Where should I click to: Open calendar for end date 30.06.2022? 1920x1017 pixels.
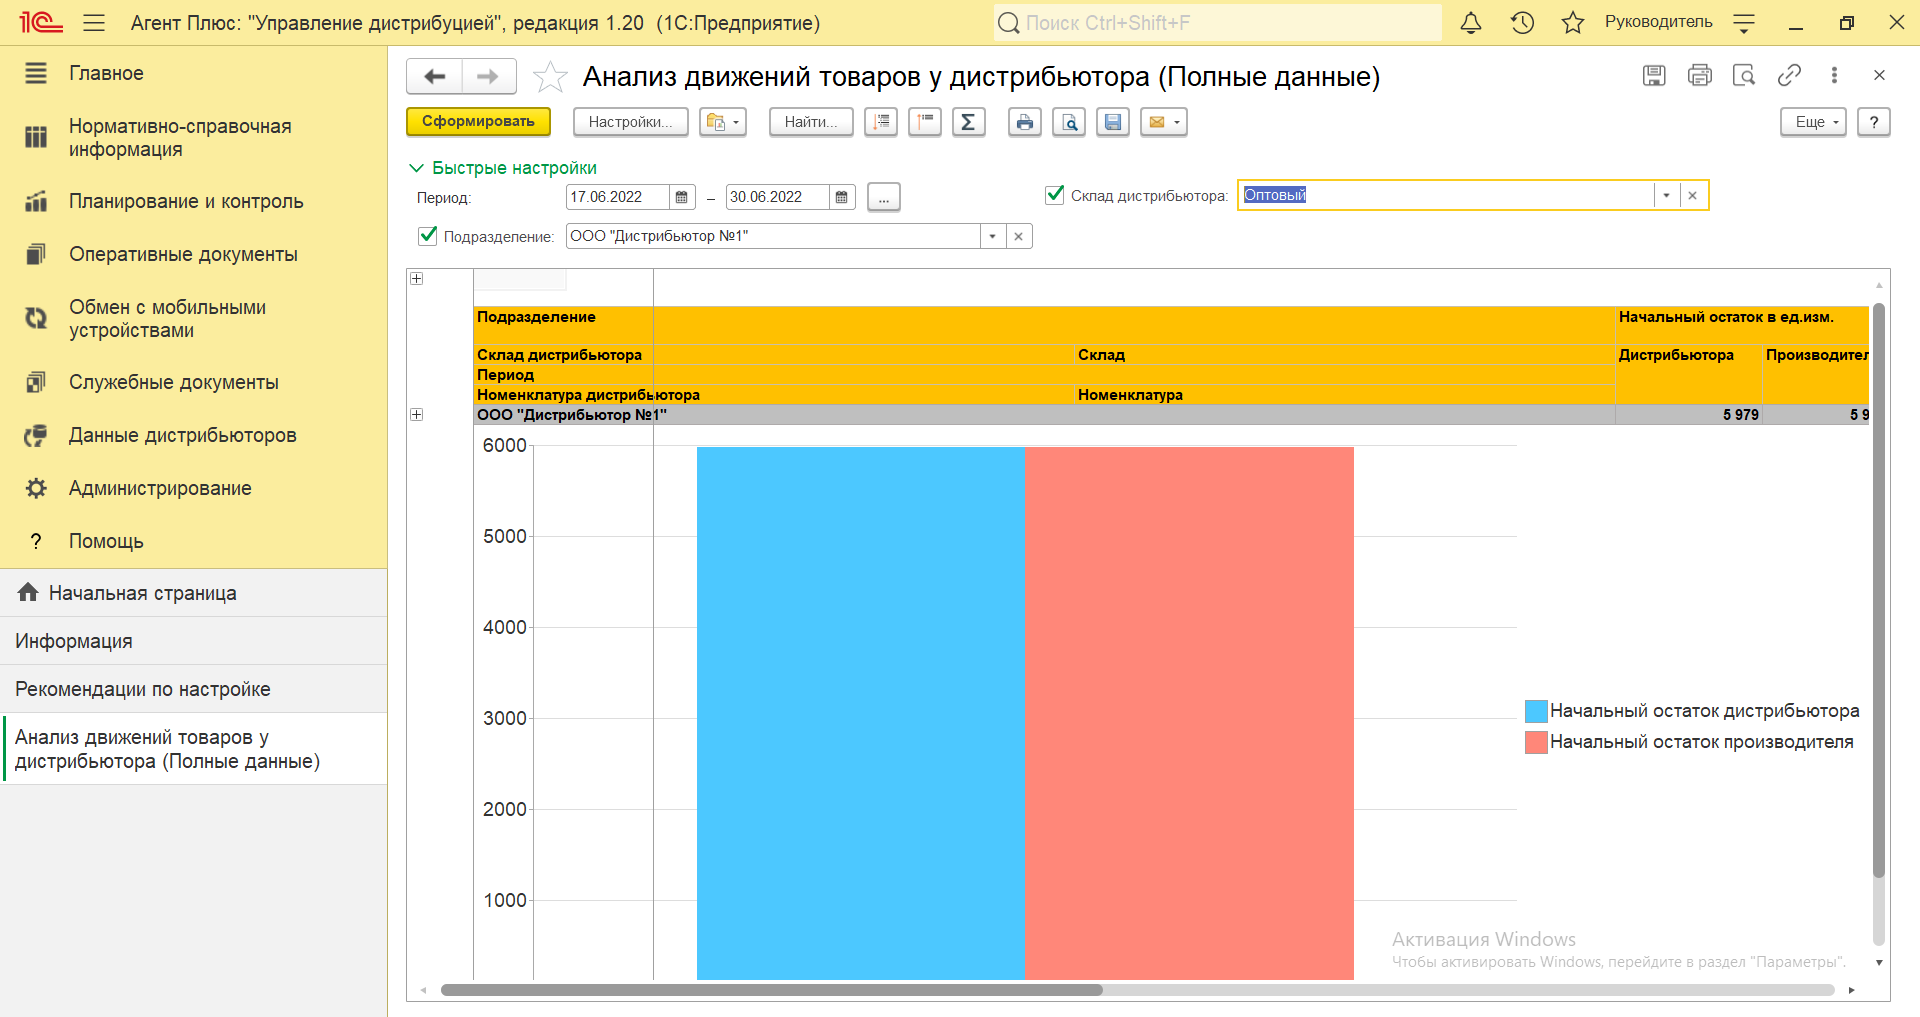coord(842,197)
